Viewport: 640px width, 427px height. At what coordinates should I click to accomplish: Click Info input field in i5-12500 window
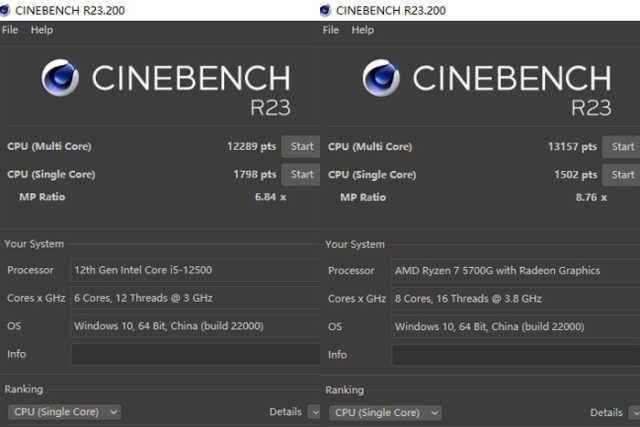(196, 354)
